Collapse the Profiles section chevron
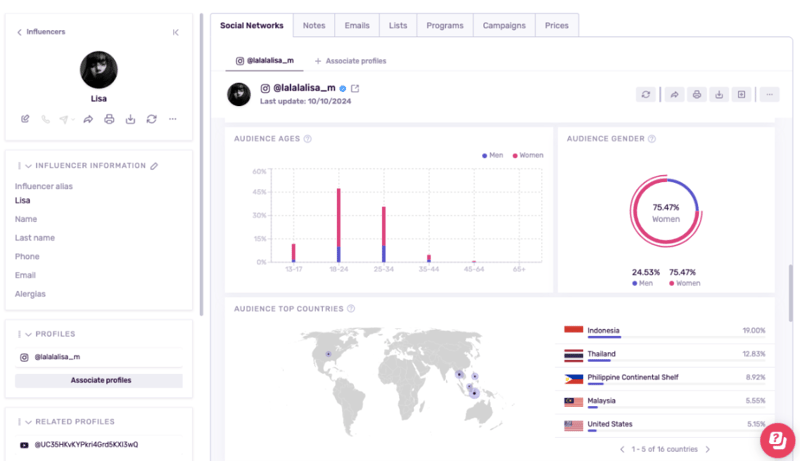Viewport: 800px width, 461px height. (x=28, y=334)
